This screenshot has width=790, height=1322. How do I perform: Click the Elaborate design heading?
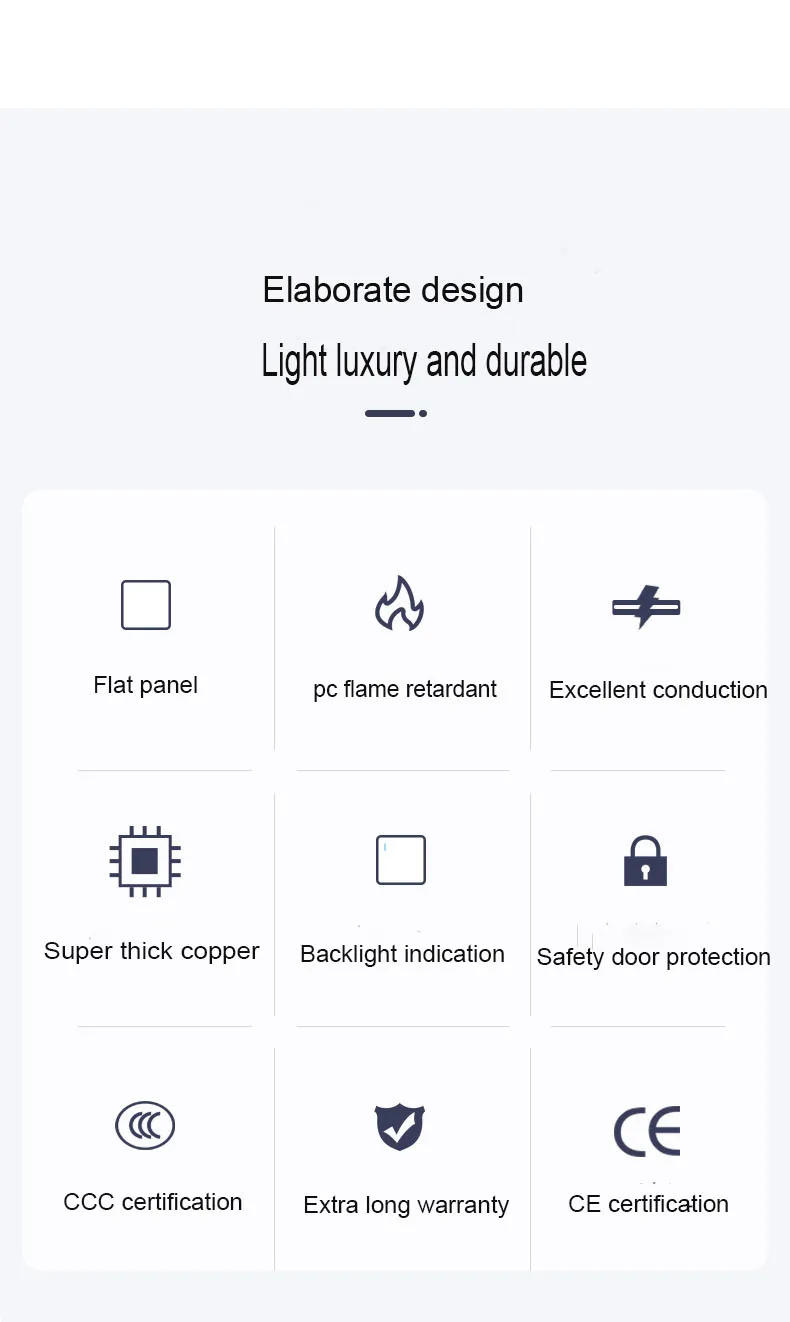point(393,290)
